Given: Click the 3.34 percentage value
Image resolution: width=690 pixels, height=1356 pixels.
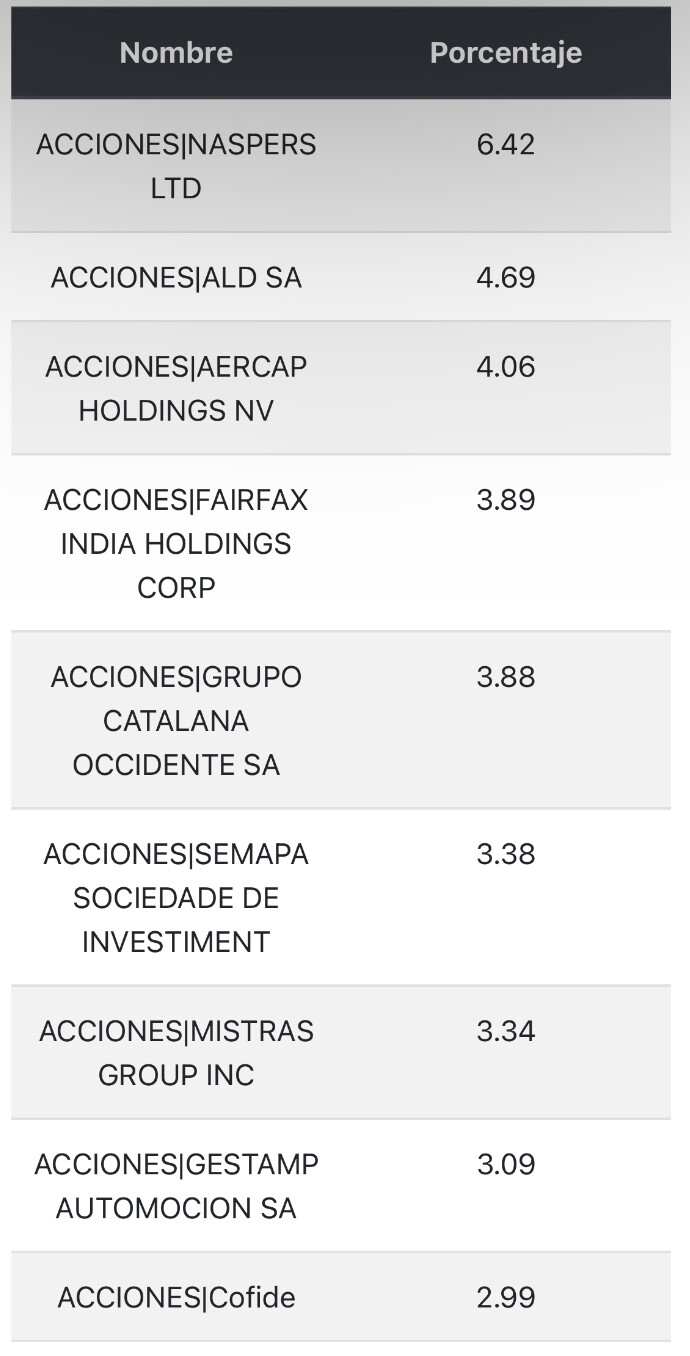Looking at the screenshot, I should point(506,1031).
